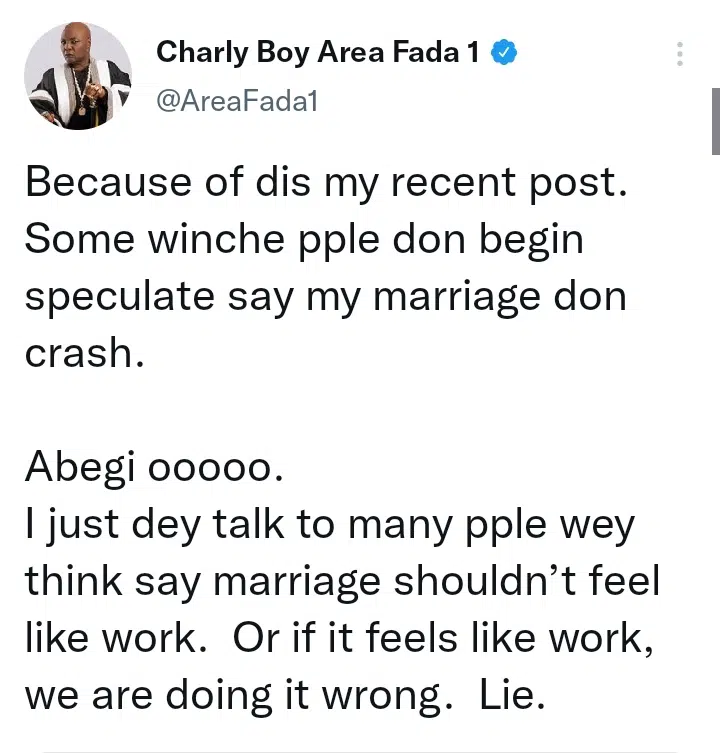Open the tweet's three-dot more options menu
Image resolution: width=720 pixels, height=753 pixels.
coord(680,54)
